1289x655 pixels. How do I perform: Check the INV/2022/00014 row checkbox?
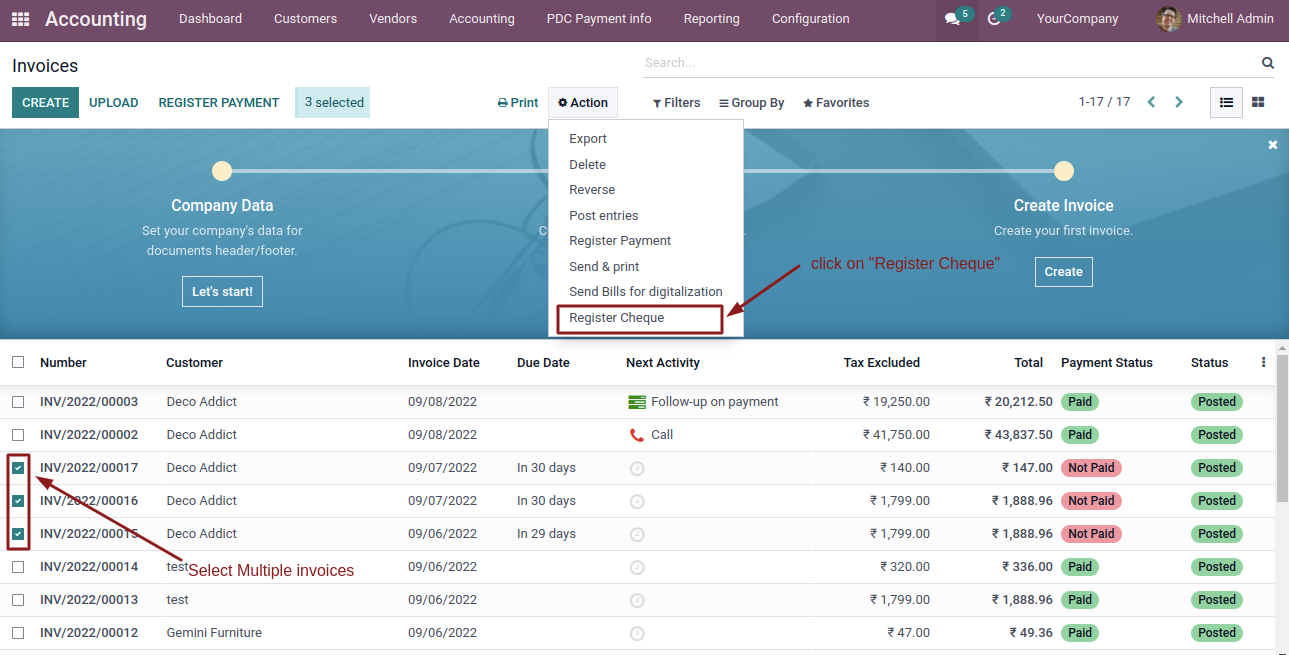pos(18,567)
